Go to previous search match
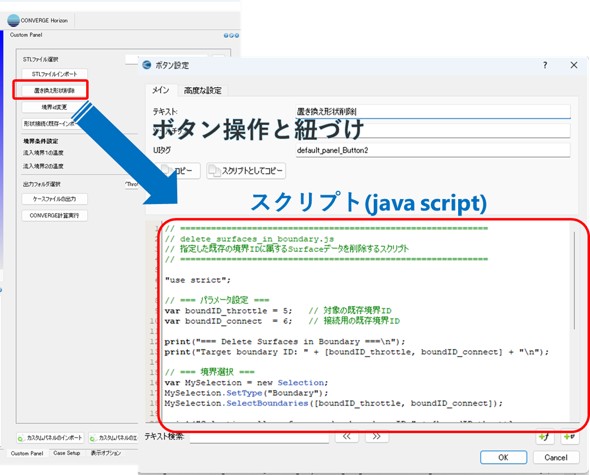 [347, 436]
